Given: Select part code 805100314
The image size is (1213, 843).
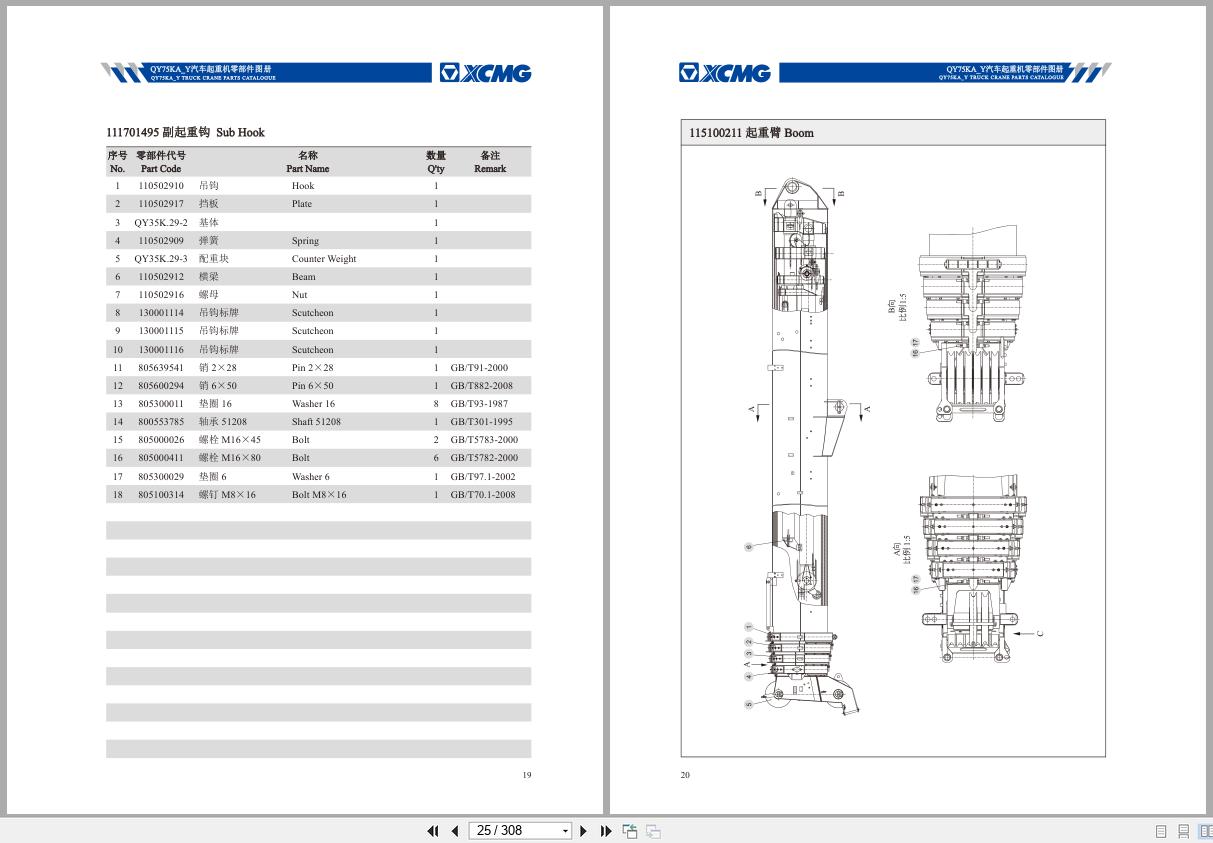Looking at the screenshot, I should click(x=161, y=494).
